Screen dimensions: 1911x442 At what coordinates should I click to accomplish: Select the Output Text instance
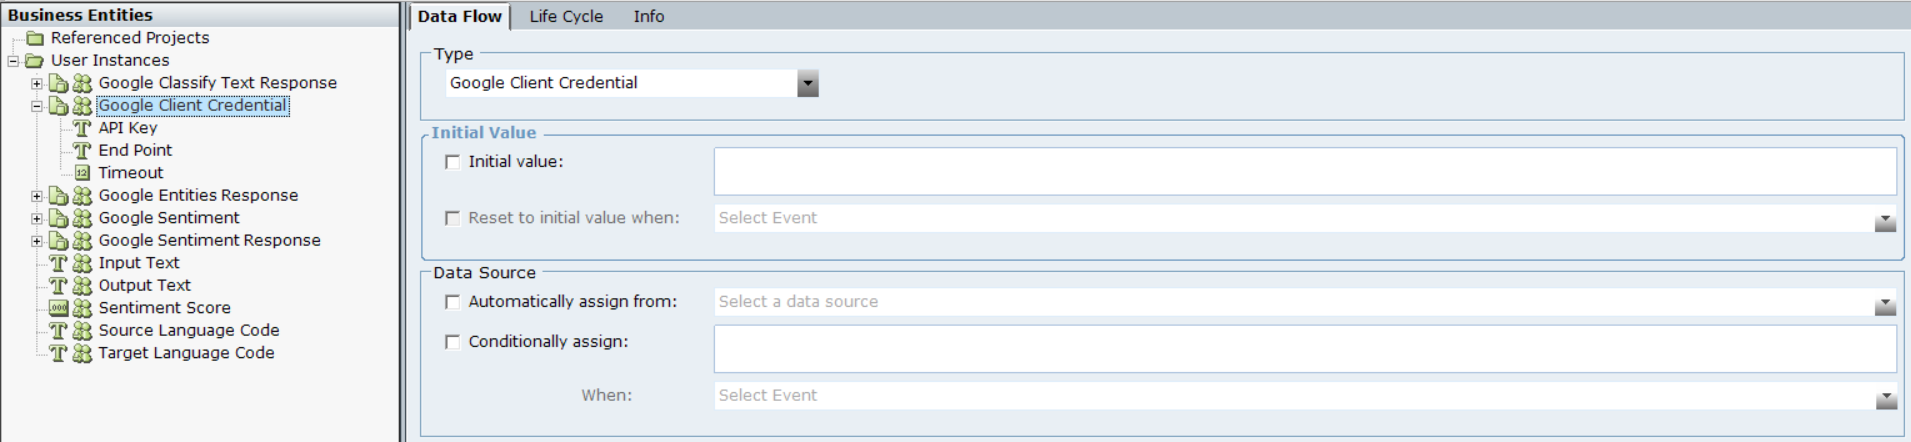pos(144,285)
